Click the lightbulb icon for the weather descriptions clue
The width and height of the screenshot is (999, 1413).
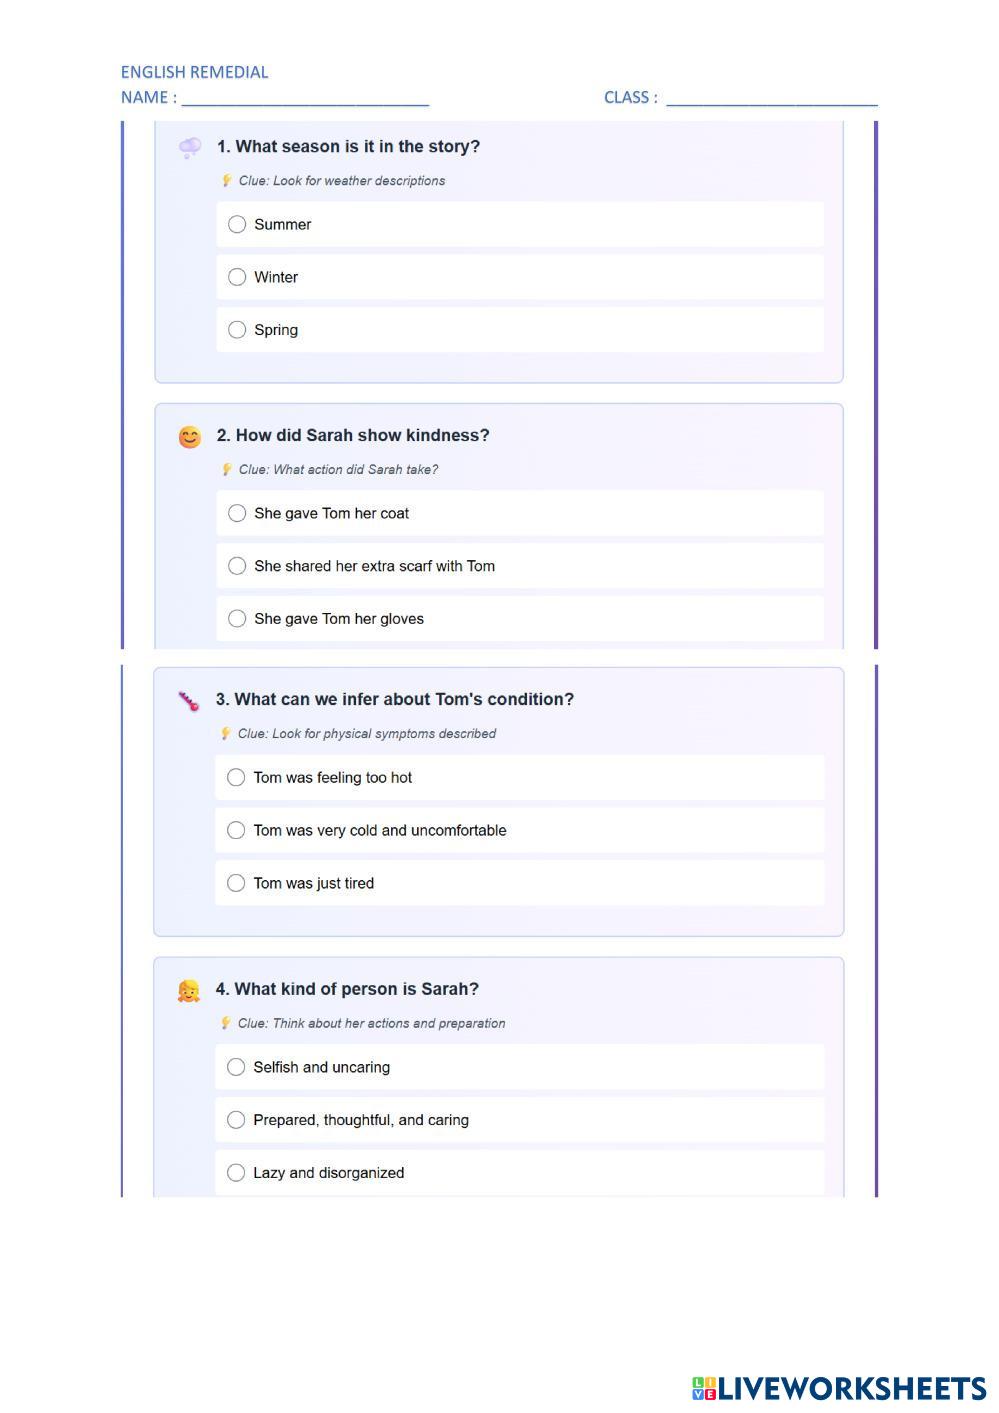point(227,181)
